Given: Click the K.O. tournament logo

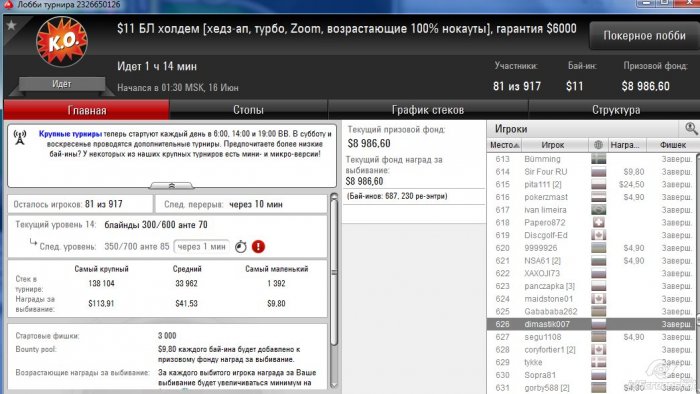Looking at the screenshot, I should (62, 41).
